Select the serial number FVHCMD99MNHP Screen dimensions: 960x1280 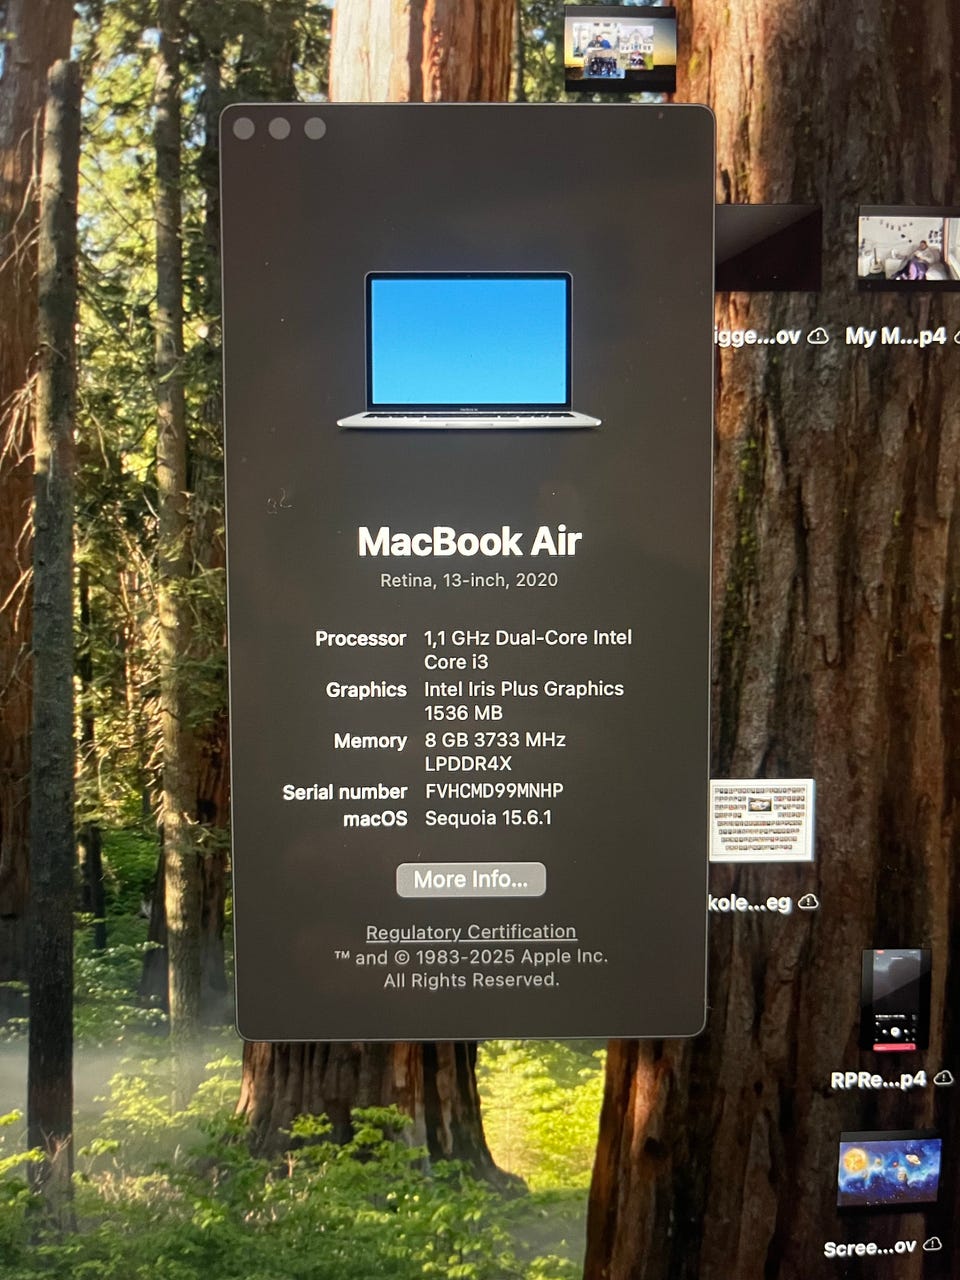click(x=494, y=791)
